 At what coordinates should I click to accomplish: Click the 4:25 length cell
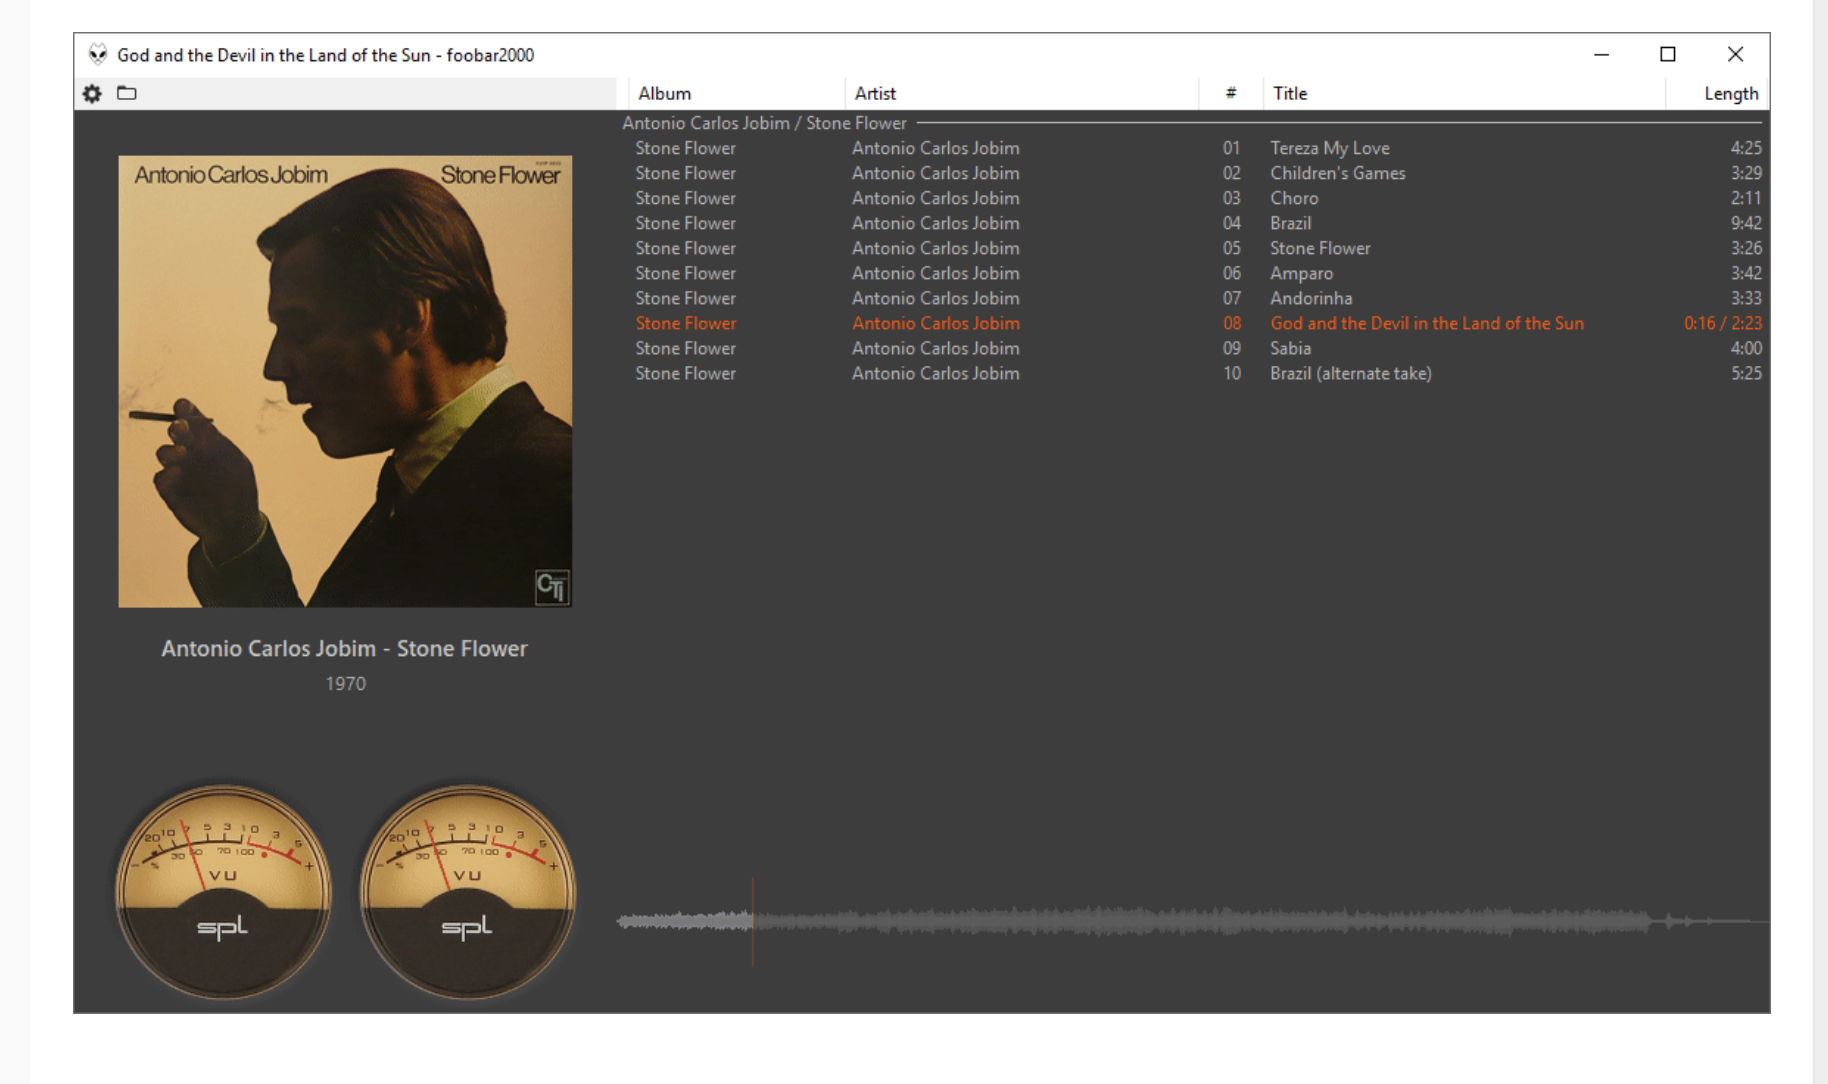[x=1746, y=148]
